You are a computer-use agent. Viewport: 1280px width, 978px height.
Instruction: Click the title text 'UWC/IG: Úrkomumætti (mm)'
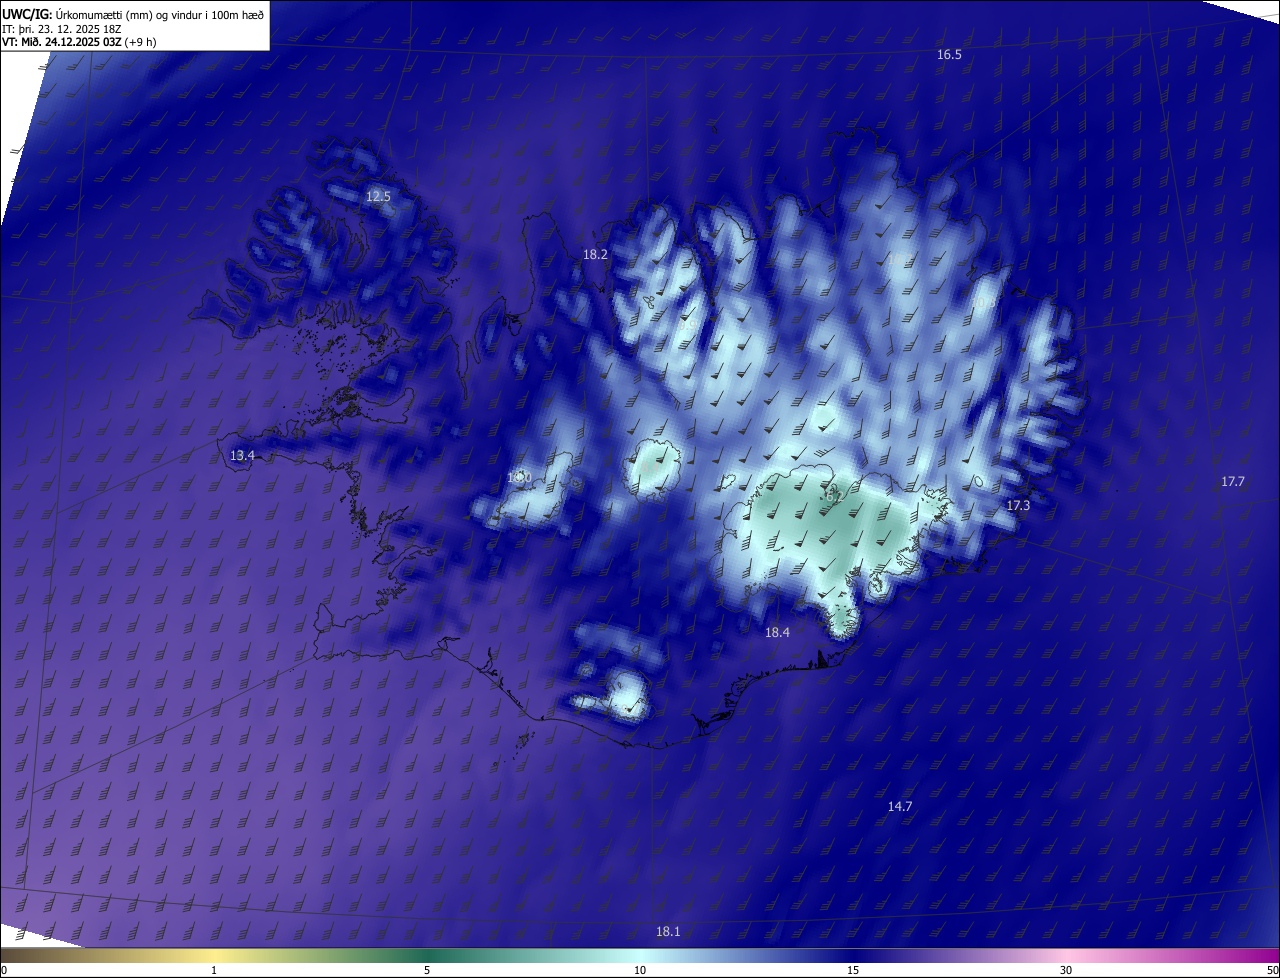tap(78, 14)
